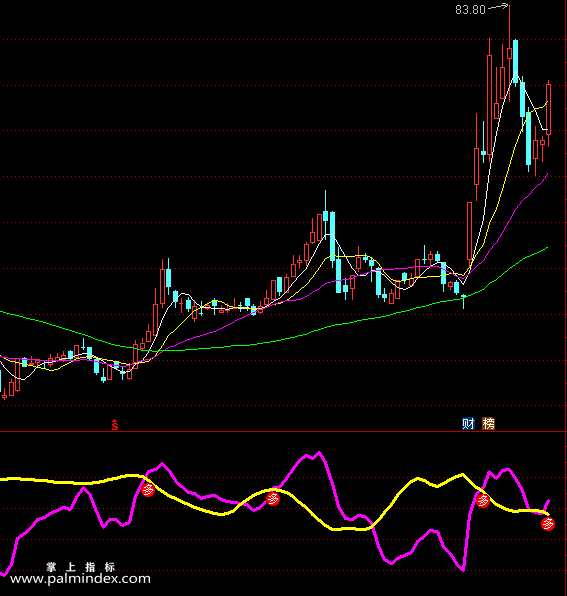Click the arrow pointing to the 83.80 high
The height and width of the screenshot is (596, 567).
(498, 7)
